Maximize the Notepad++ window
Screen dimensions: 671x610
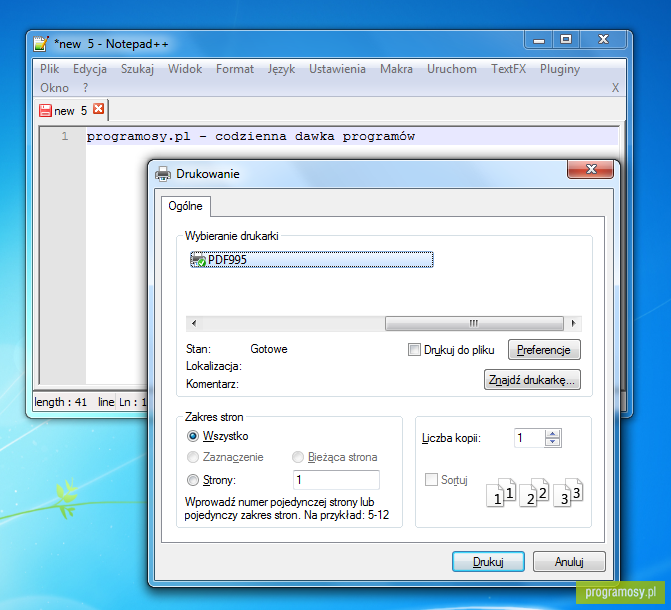(566, 40)
